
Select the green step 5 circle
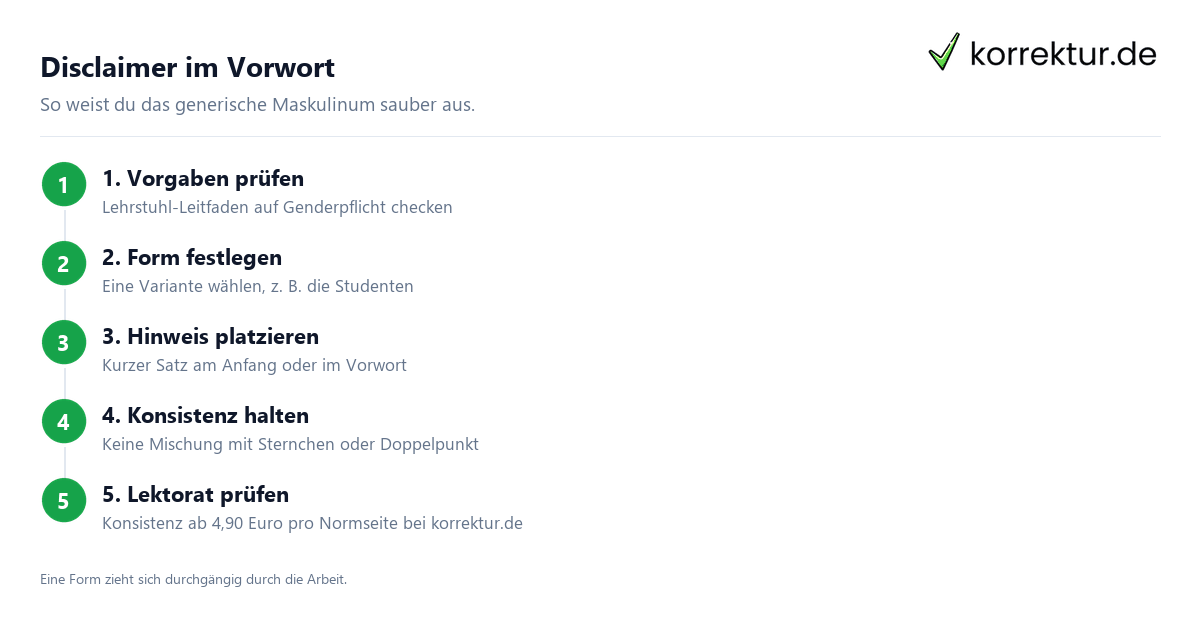point(64,501)
